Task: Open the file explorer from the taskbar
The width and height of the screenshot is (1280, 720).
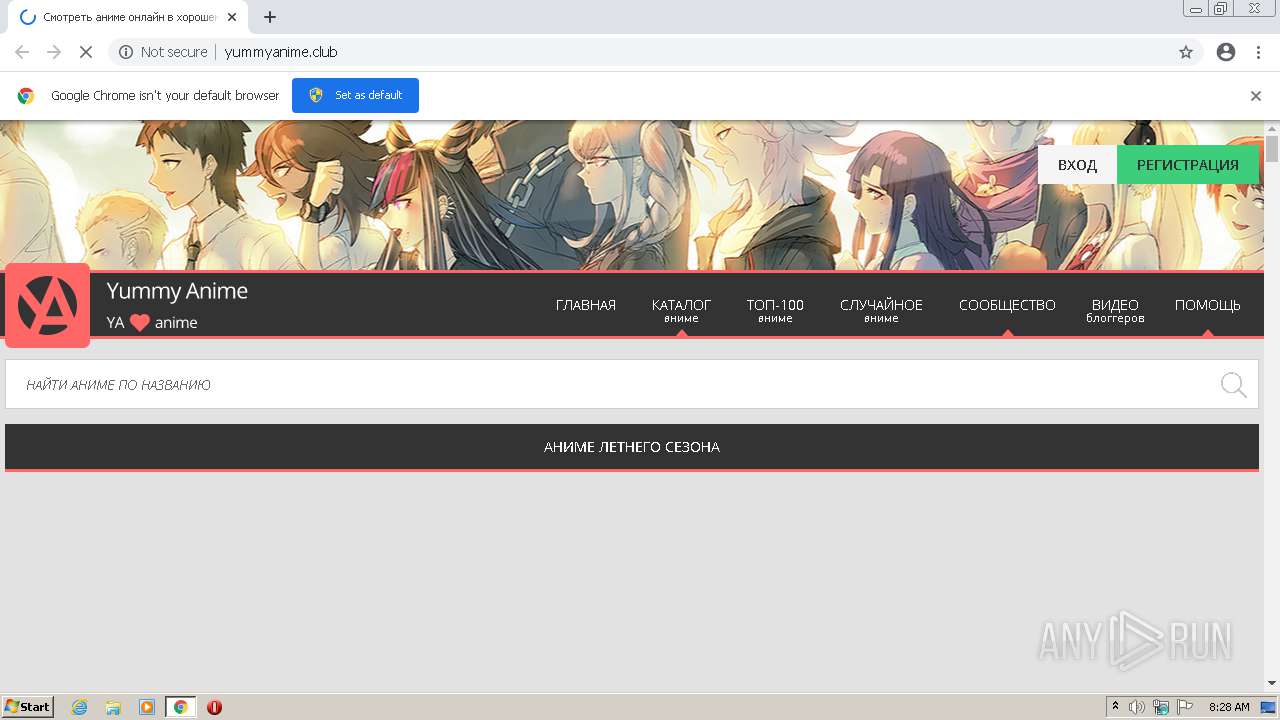Action: (113, 707)
